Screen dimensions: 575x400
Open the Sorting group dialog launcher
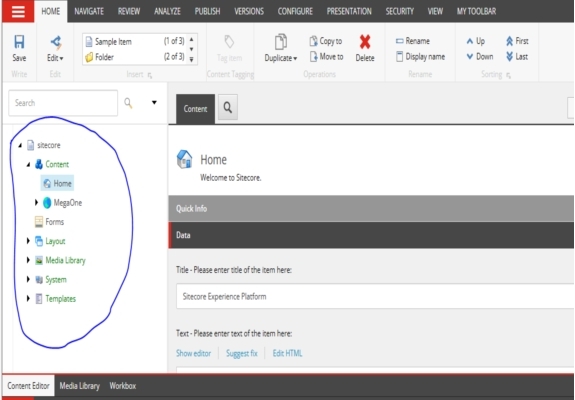[508, 75]
